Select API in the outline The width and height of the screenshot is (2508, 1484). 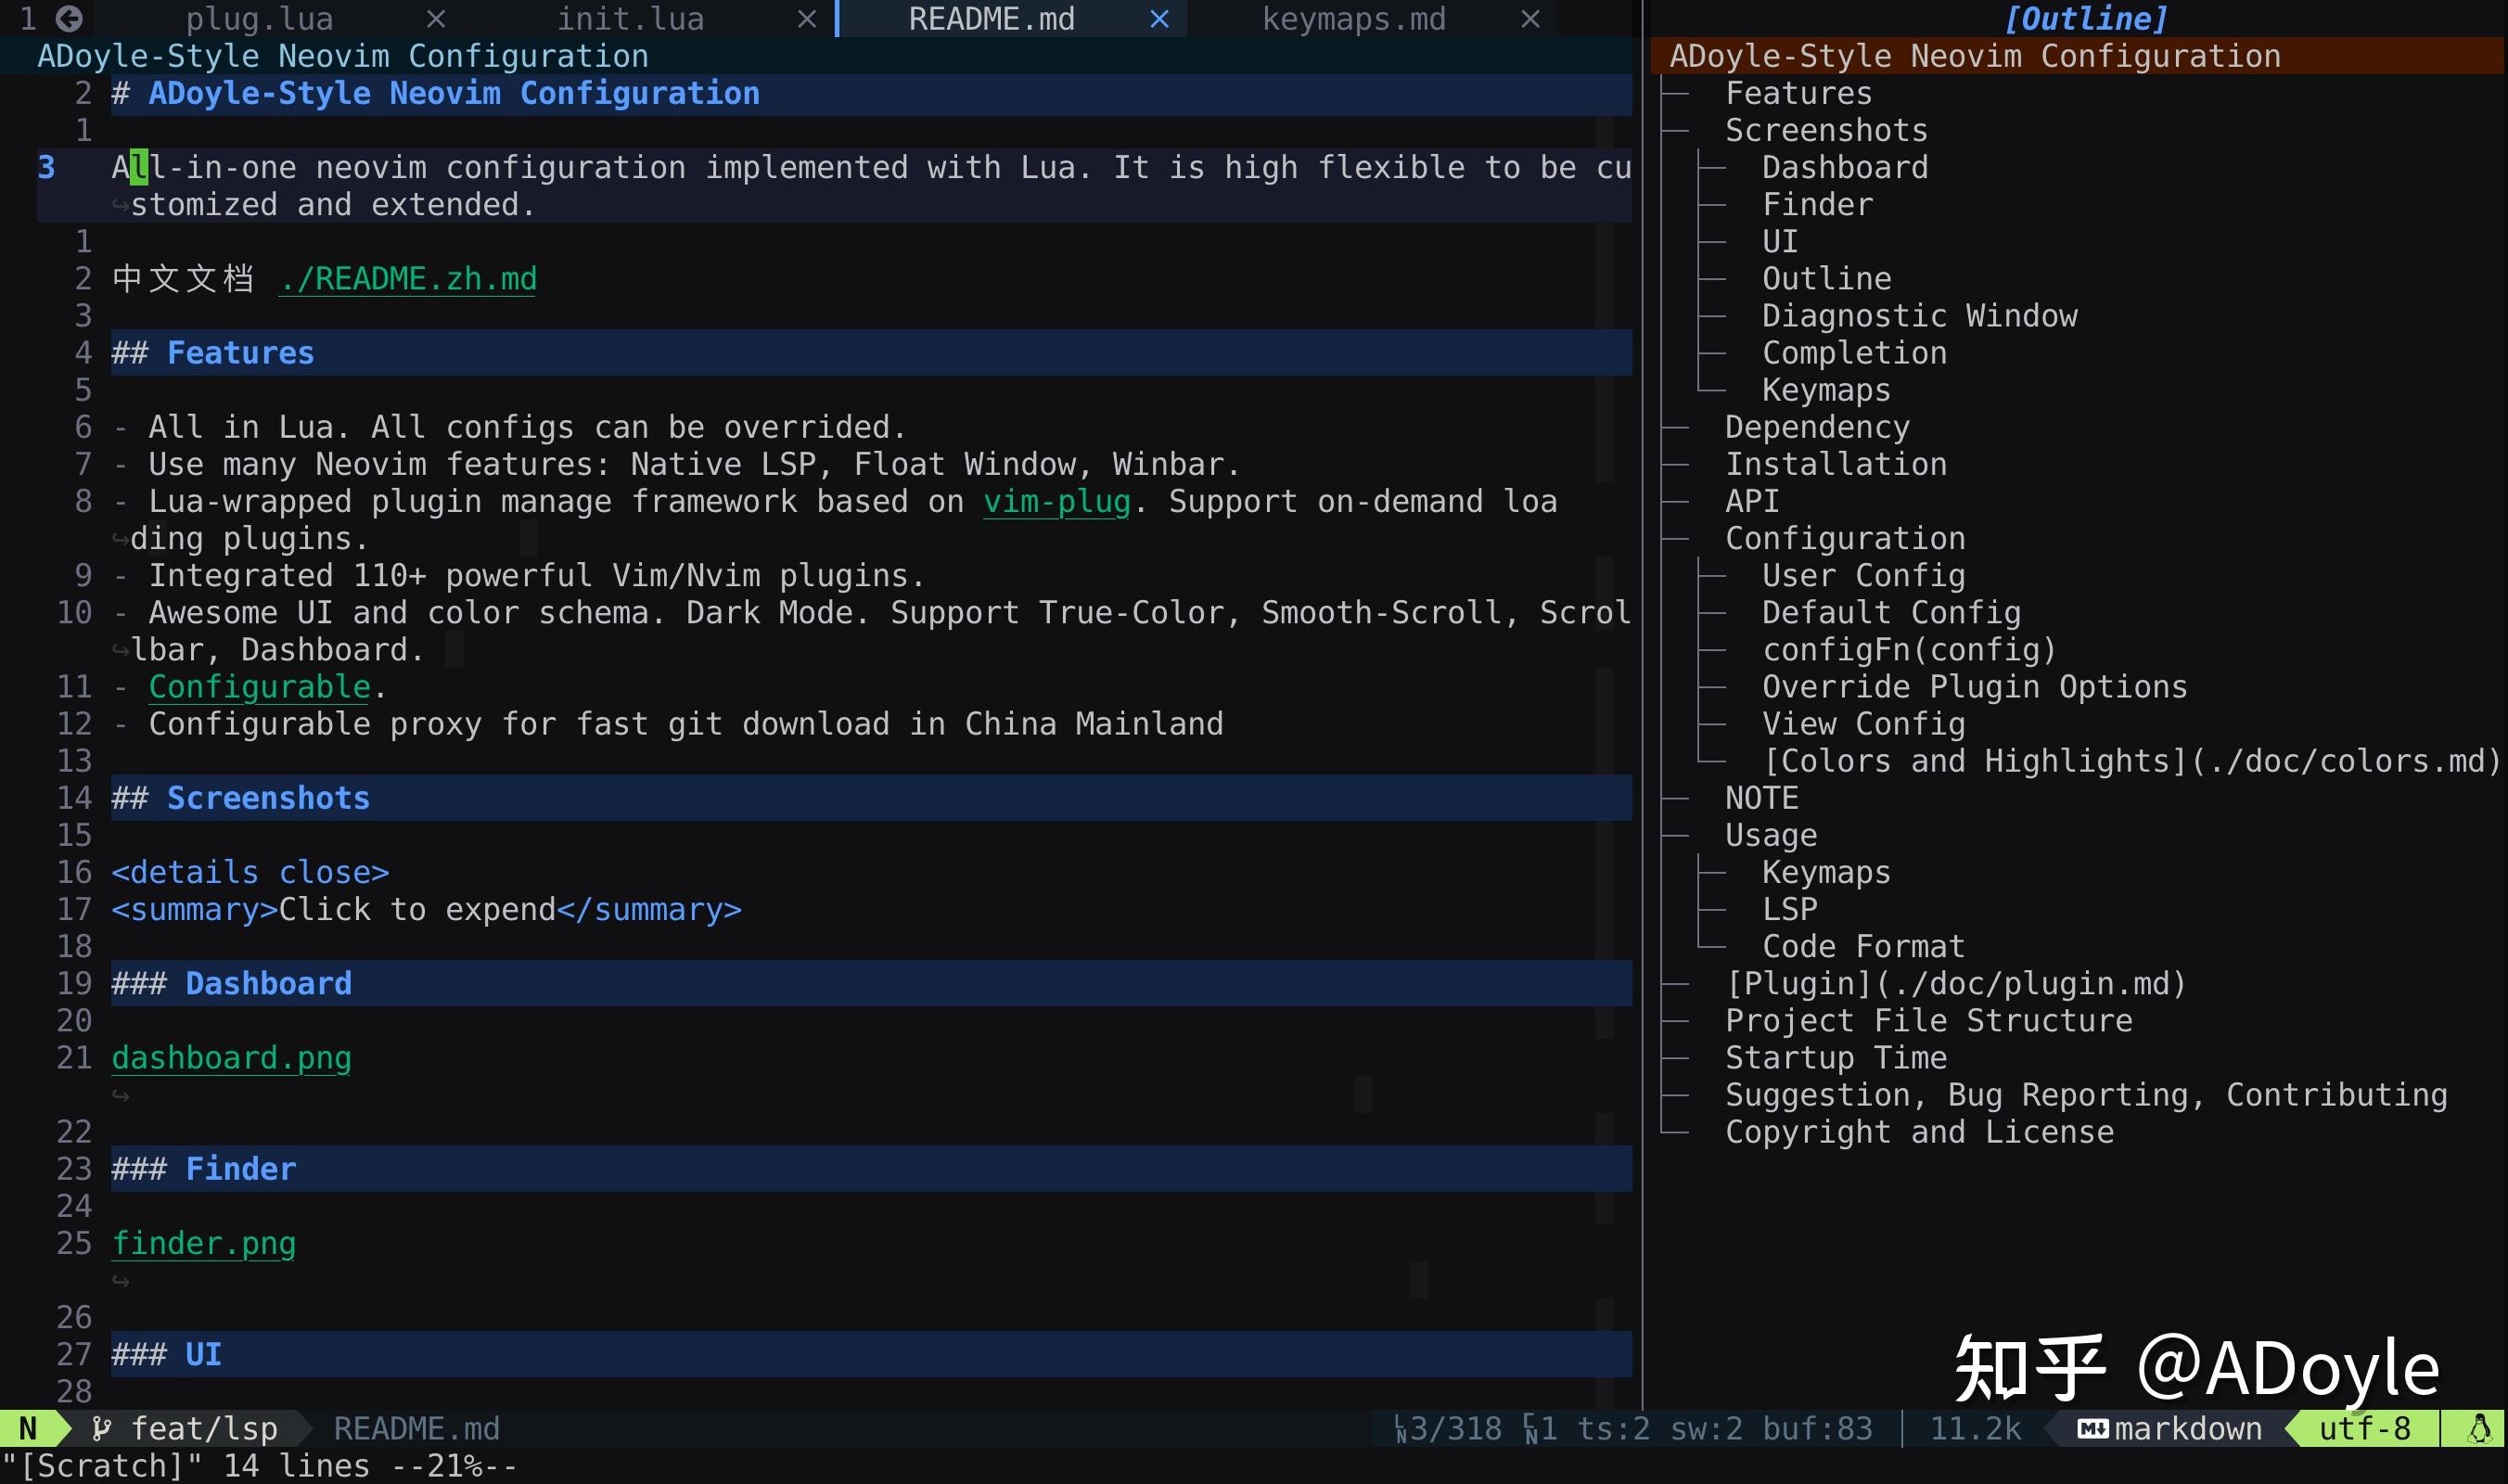tap(1752, 501)
